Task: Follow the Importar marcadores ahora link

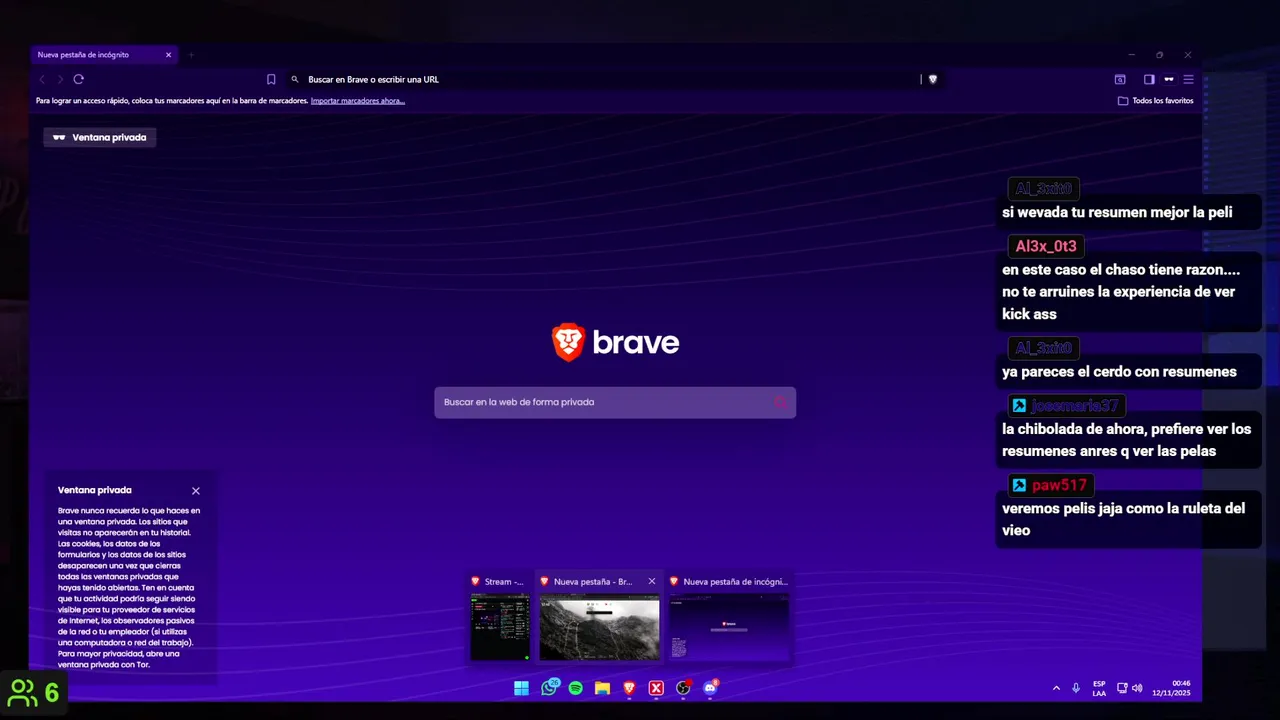Action: 357,101
